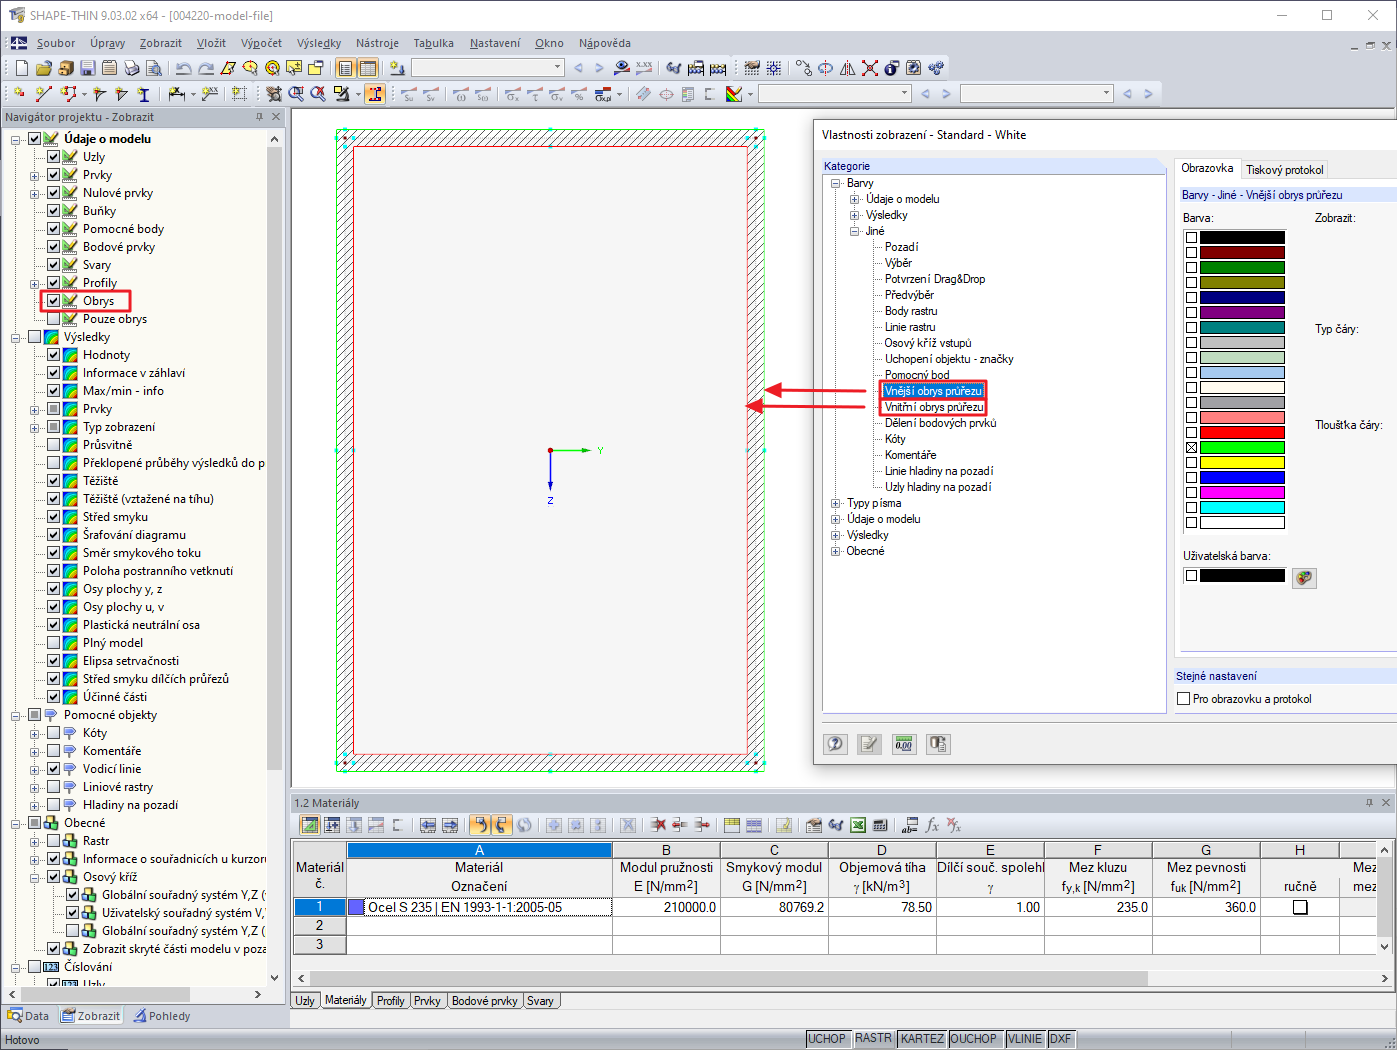The height and width of the screenshot is (1050, 1397).
Task: Save the model with the floppy disk icon
Action: tap(88, 68)
